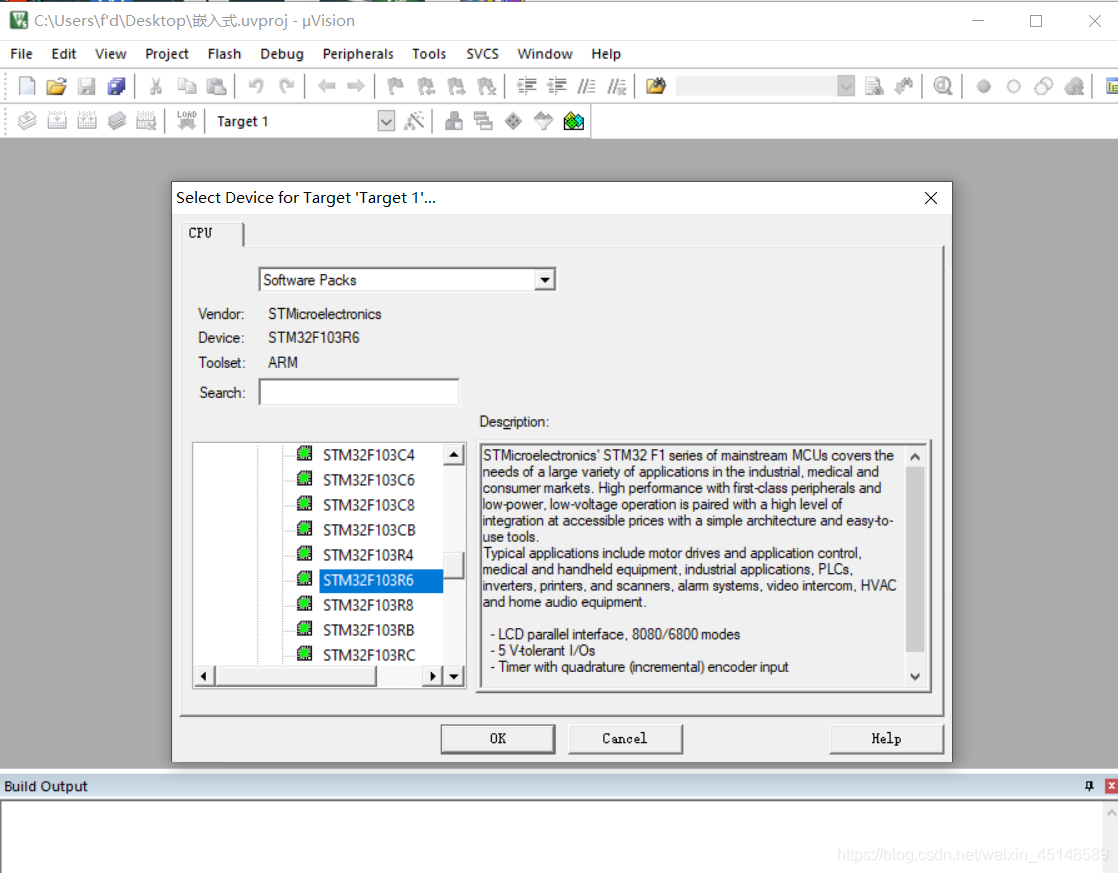Click the Translate file icon
This screenshot has height=873, width=1118.
(x=26, y=121)
